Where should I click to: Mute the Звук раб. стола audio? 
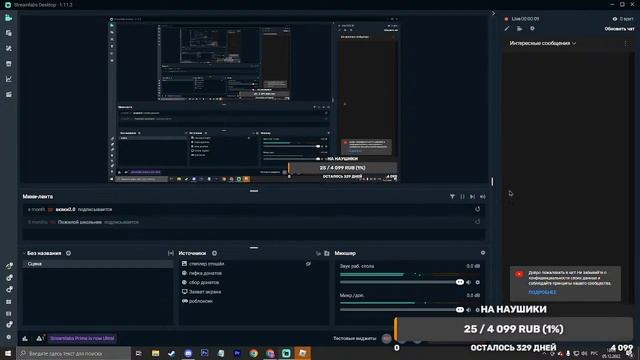click(x=469, y=282)
